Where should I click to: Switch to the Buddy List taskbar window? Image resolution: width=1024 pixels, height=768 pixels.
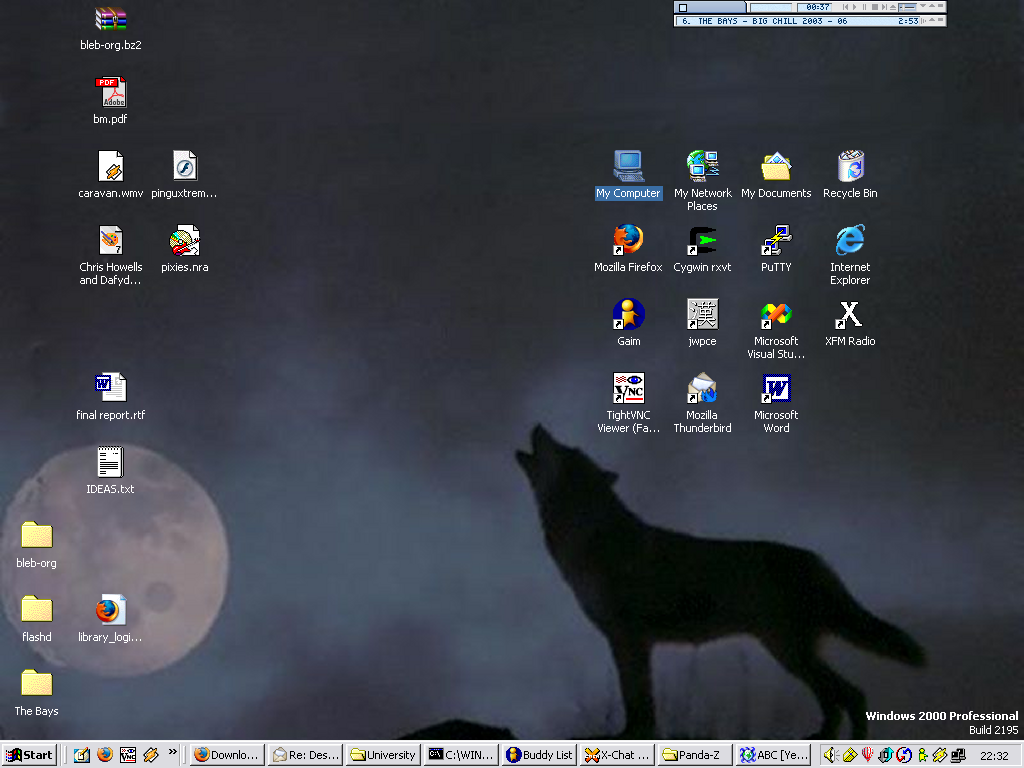[x=540, y=755]
